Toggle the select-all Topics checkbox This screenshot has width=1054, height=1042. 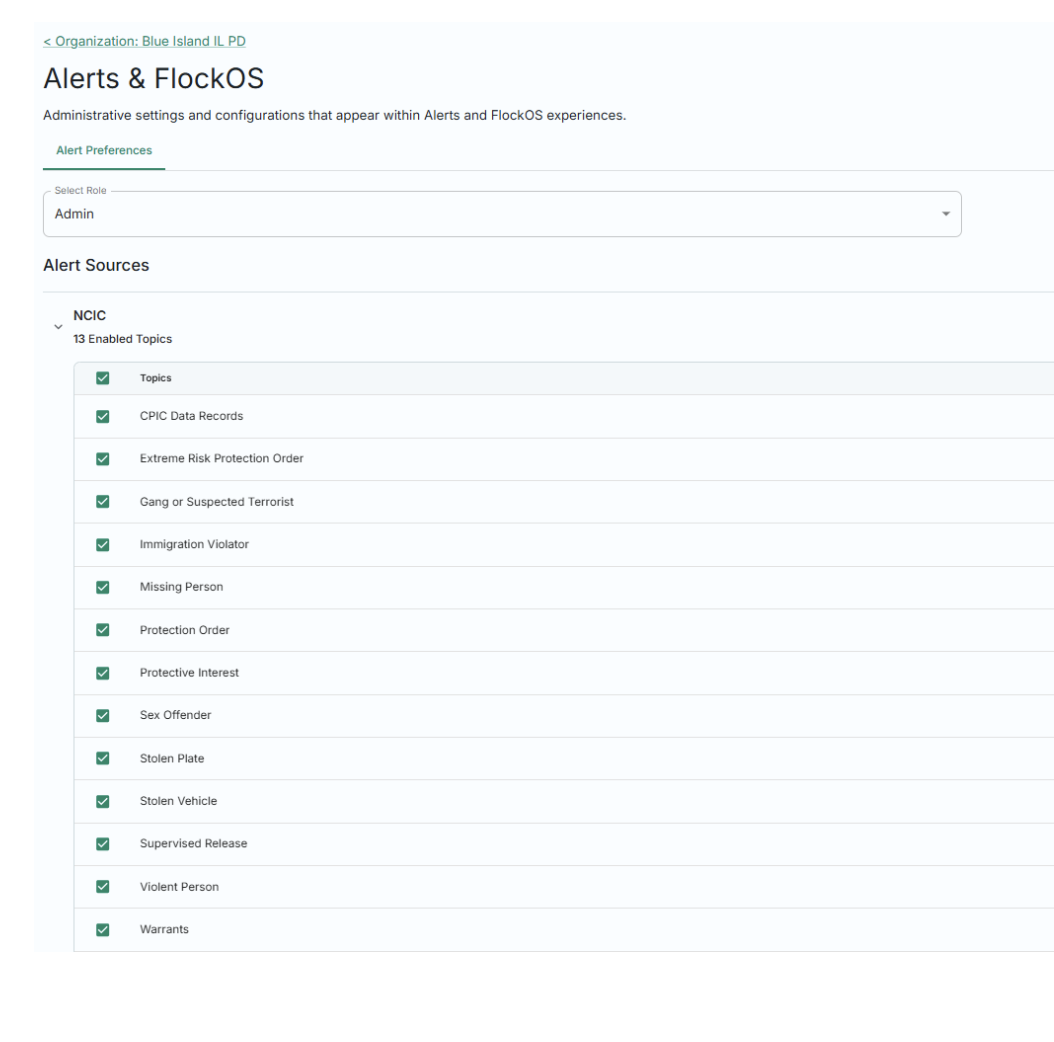103,378
